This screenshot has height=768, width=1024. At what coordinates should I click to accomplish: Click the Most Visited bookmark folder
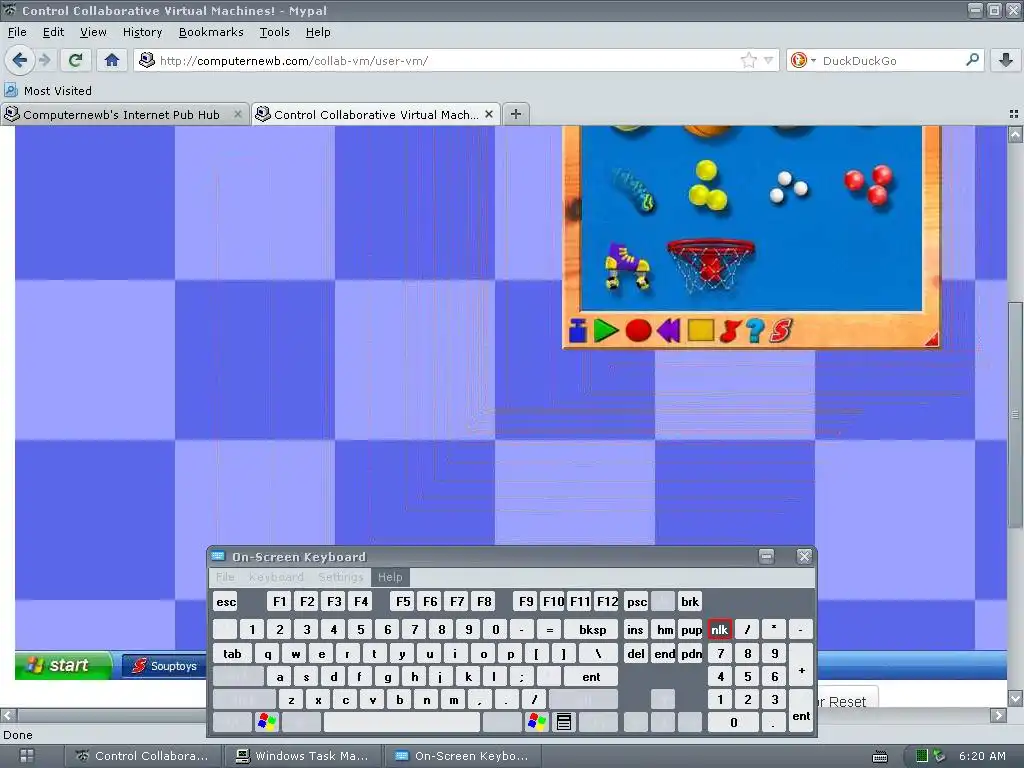click(x=48, y=91)
